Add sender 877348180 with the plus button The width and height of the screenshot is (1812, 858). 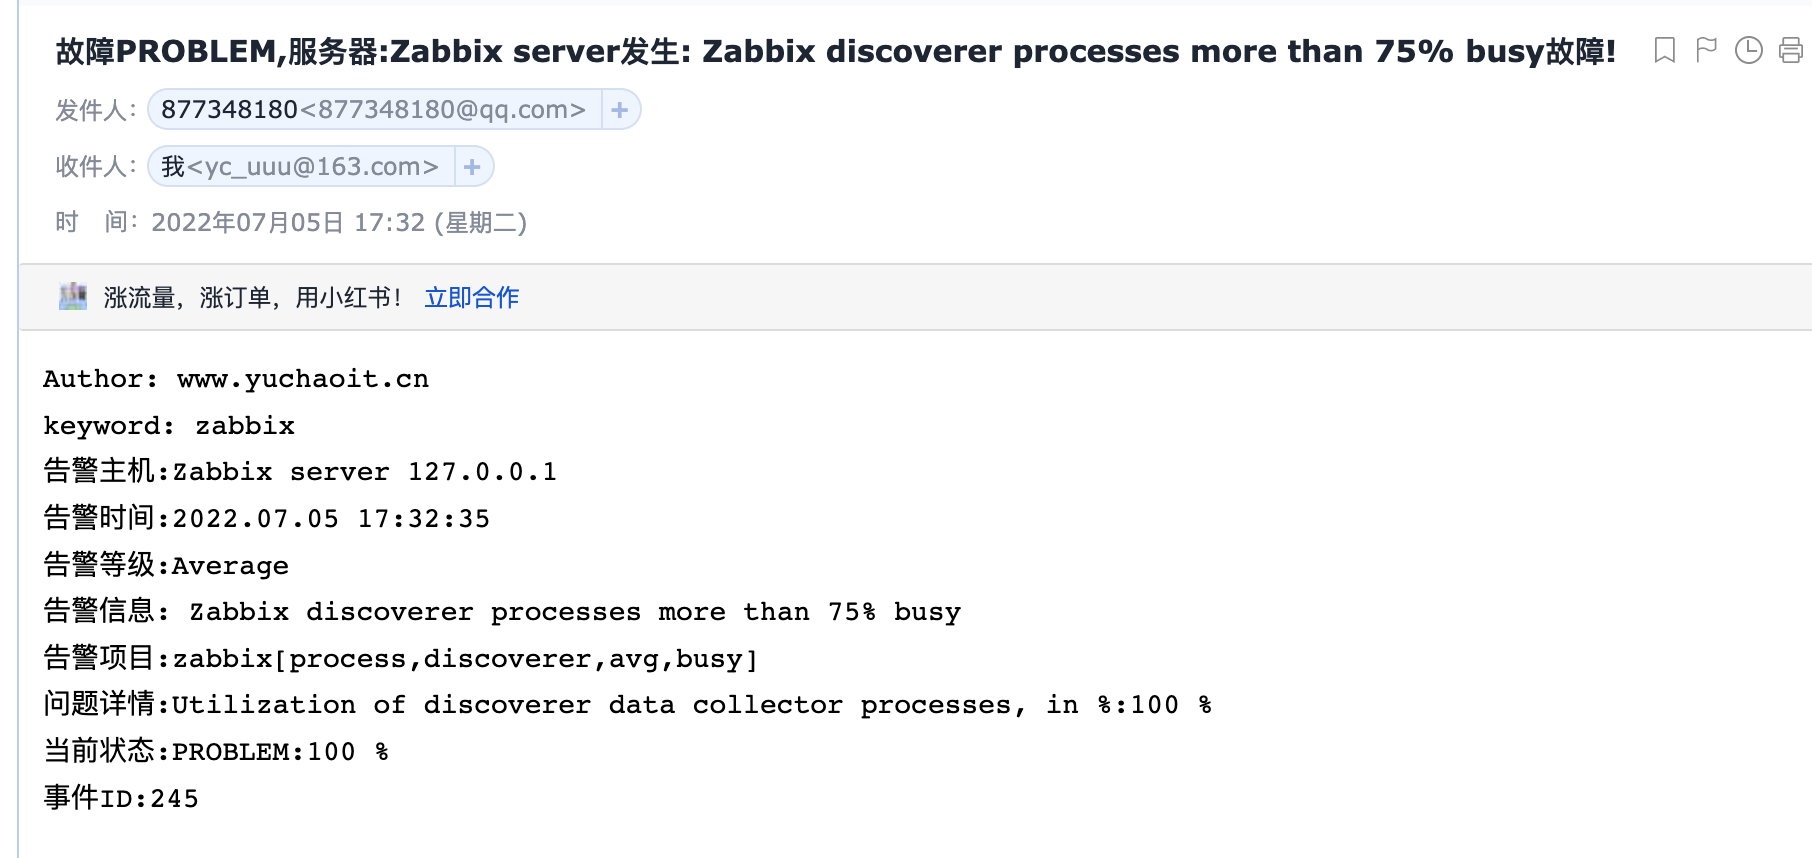point(620,109)
